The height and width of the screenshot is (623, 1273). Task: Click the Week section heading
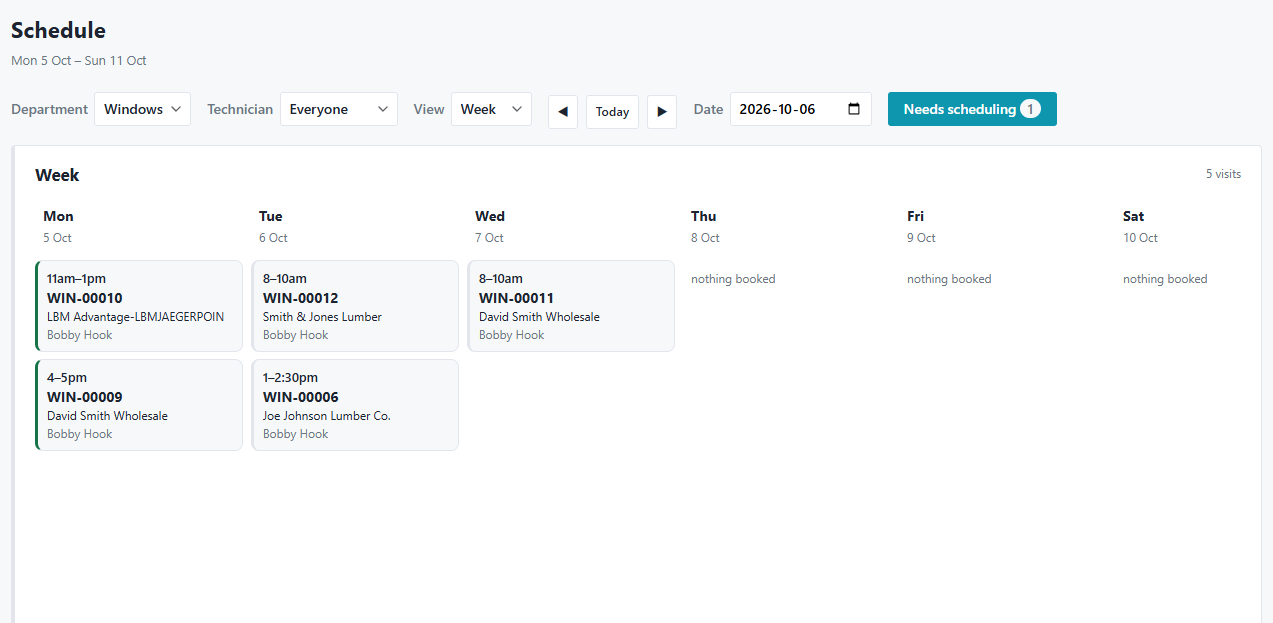(x=57, y=175)
